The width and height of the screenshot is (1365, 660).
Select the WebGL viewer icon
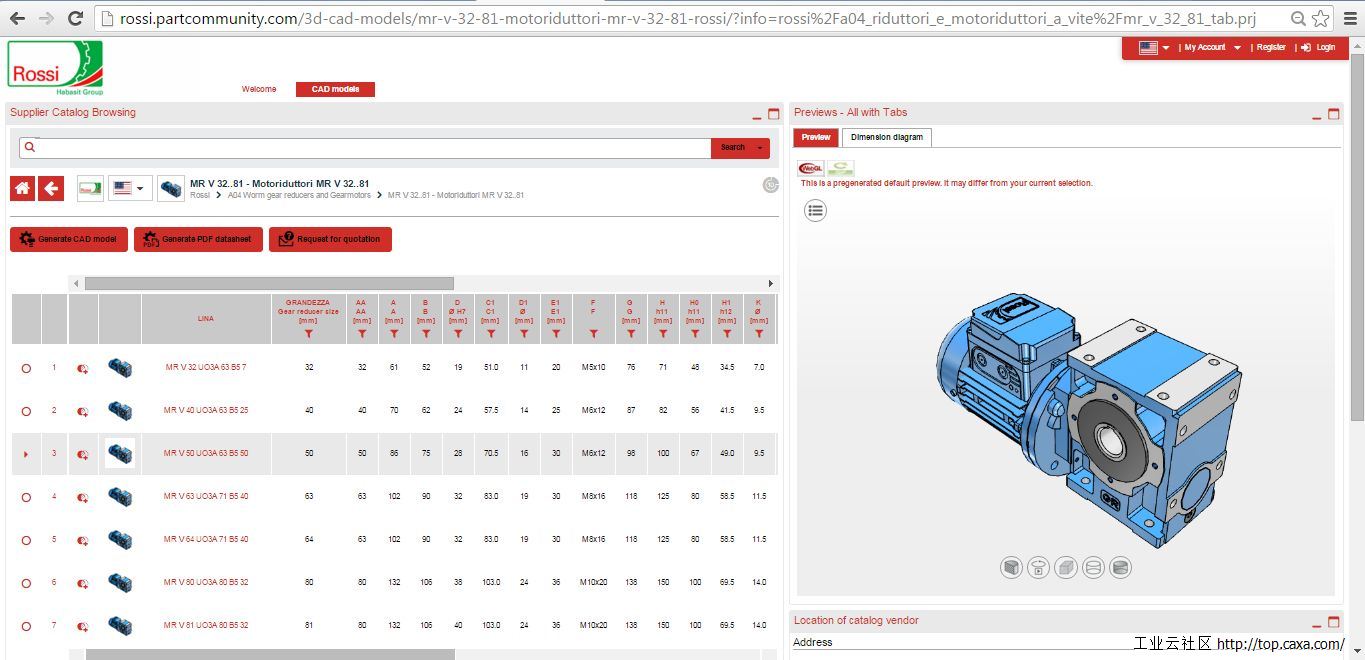(810, 169)
